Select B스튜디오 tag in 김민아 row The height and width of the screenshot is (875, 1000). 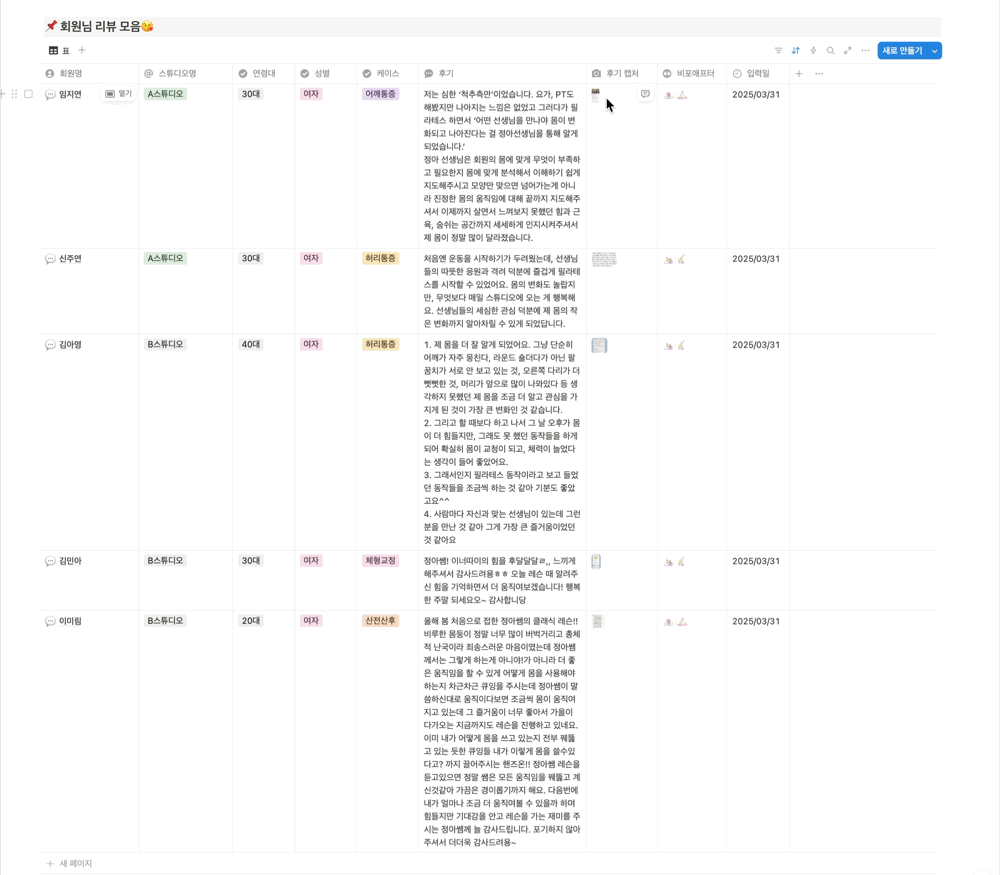click(165, 561)
